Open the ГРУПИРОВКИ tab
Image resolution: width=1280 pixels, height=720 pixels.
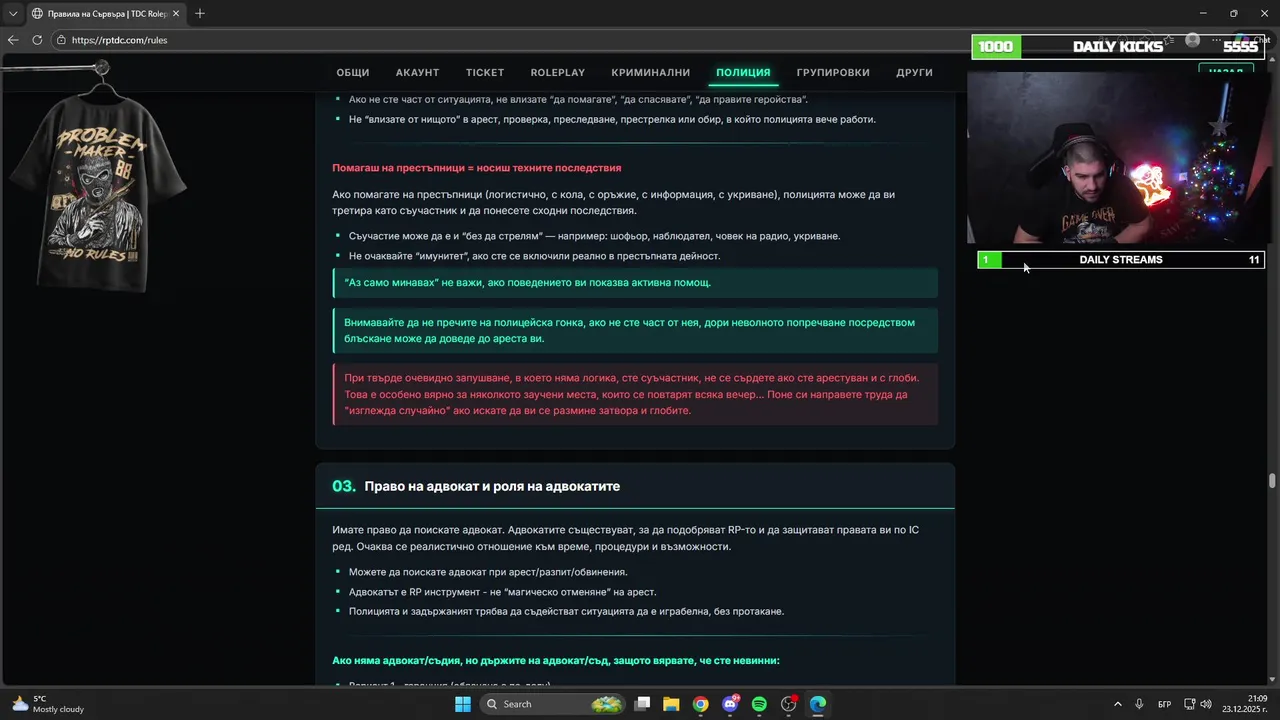coord(833,72)
